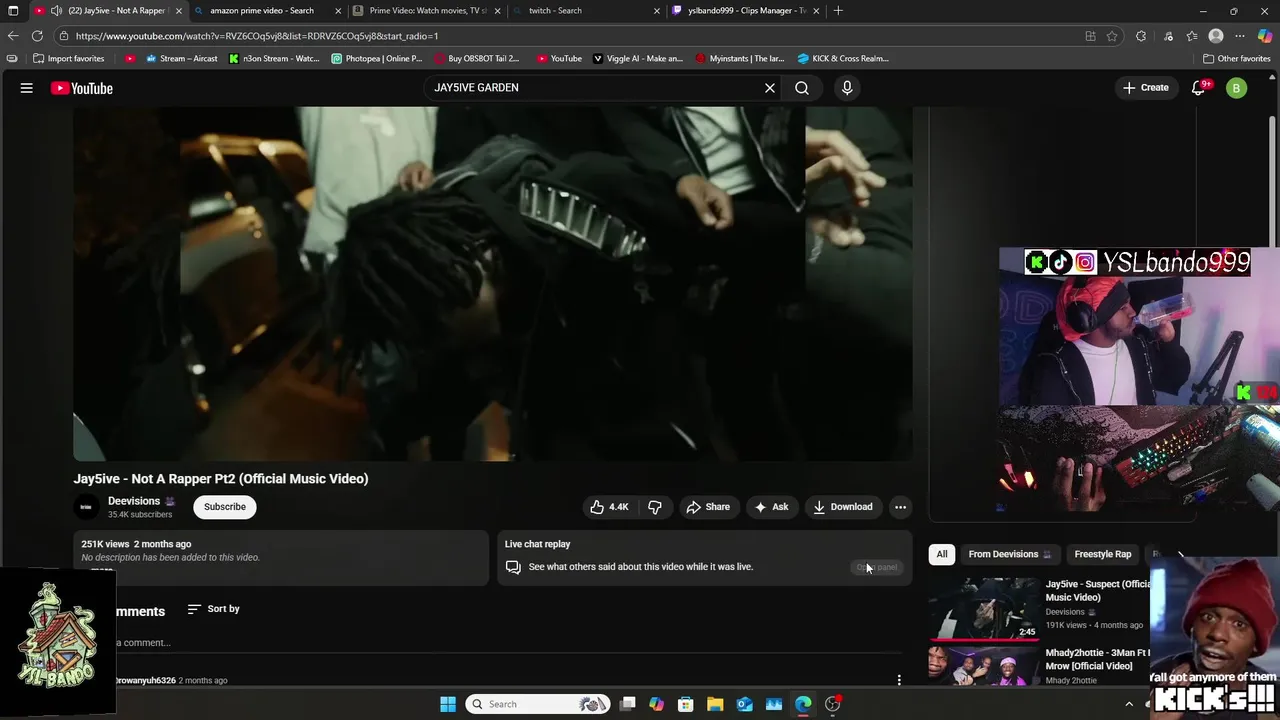This screenshot has width=1280, height=720.
Task: Open the Sort by comments dropdown
Action: tap(213, 609)
